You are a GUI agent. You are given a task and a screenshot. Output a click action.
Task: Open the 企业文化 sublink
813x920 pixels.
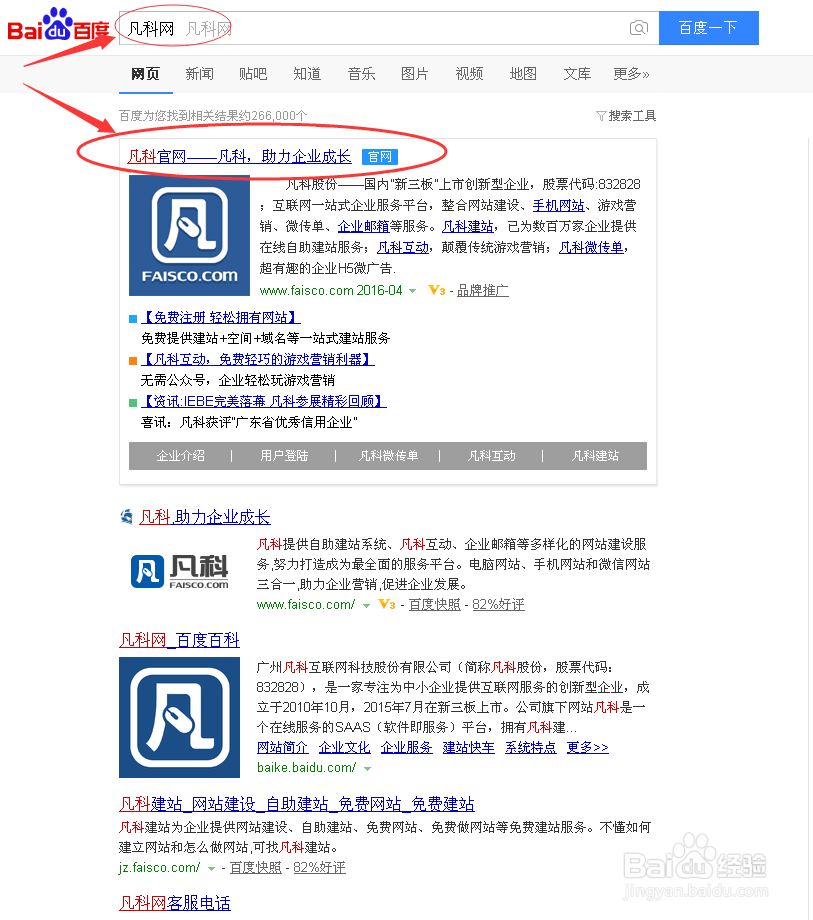345,748
